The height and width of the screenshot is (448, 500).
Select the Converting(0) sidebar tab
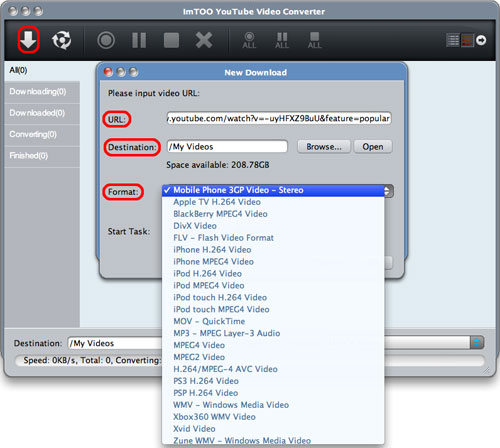[42, 134]
